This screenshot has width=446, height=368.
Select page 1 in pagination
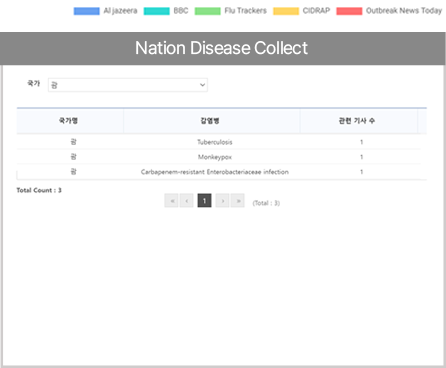(204, 201)
